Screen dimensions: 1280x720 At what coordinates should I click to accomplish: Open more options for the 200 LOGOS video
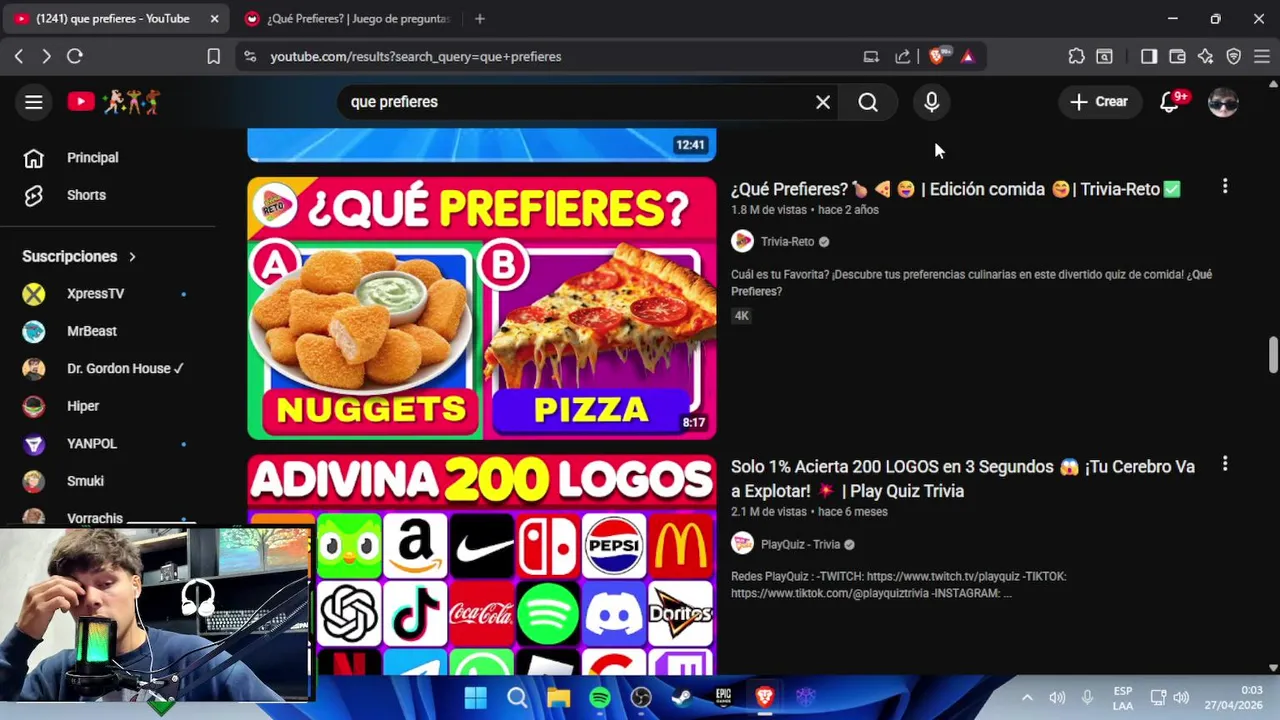coord(1225,464)
